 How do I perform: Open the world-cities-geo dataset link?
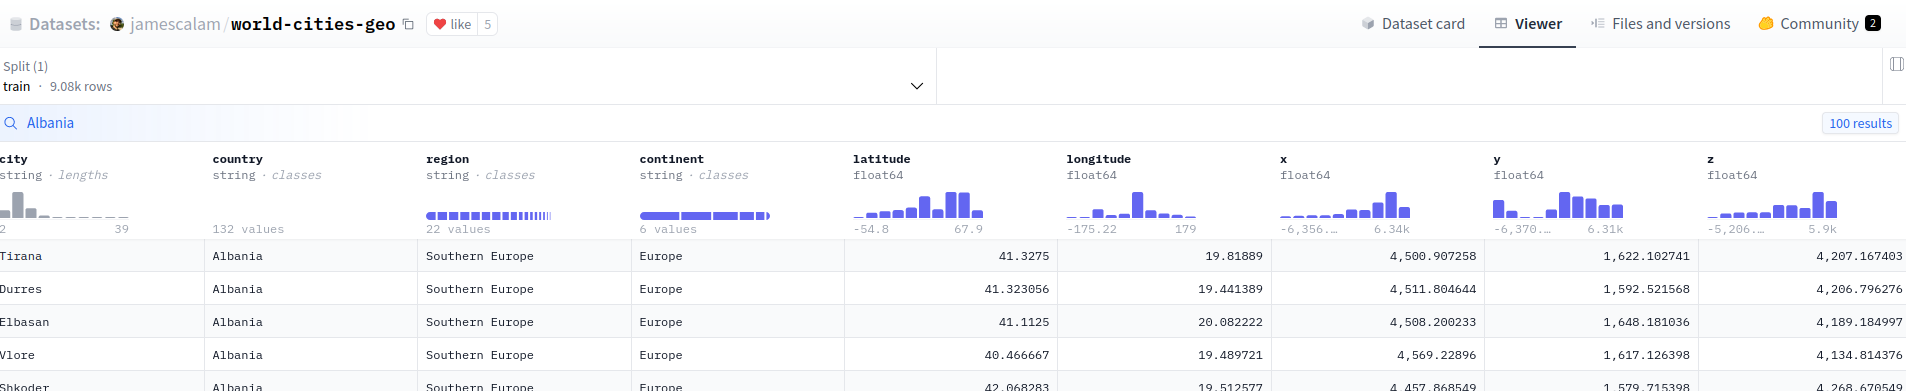click(x=313, y=24)
